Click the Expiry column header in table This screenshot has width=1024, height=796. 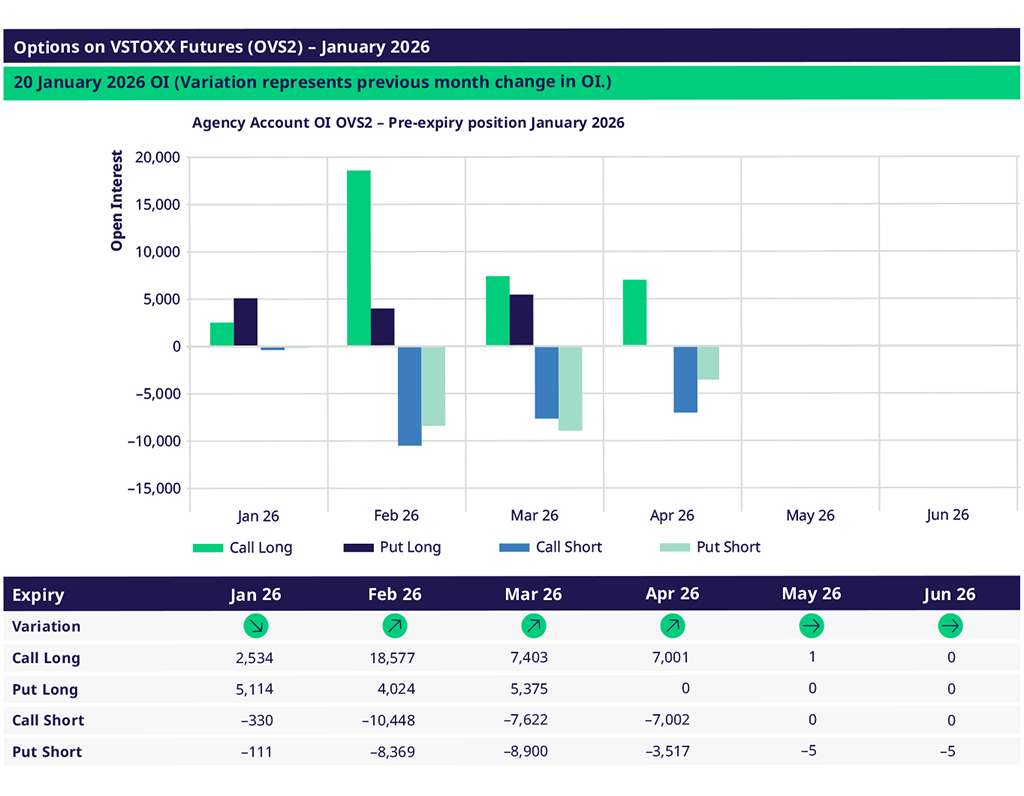click(x=38, y=594)
